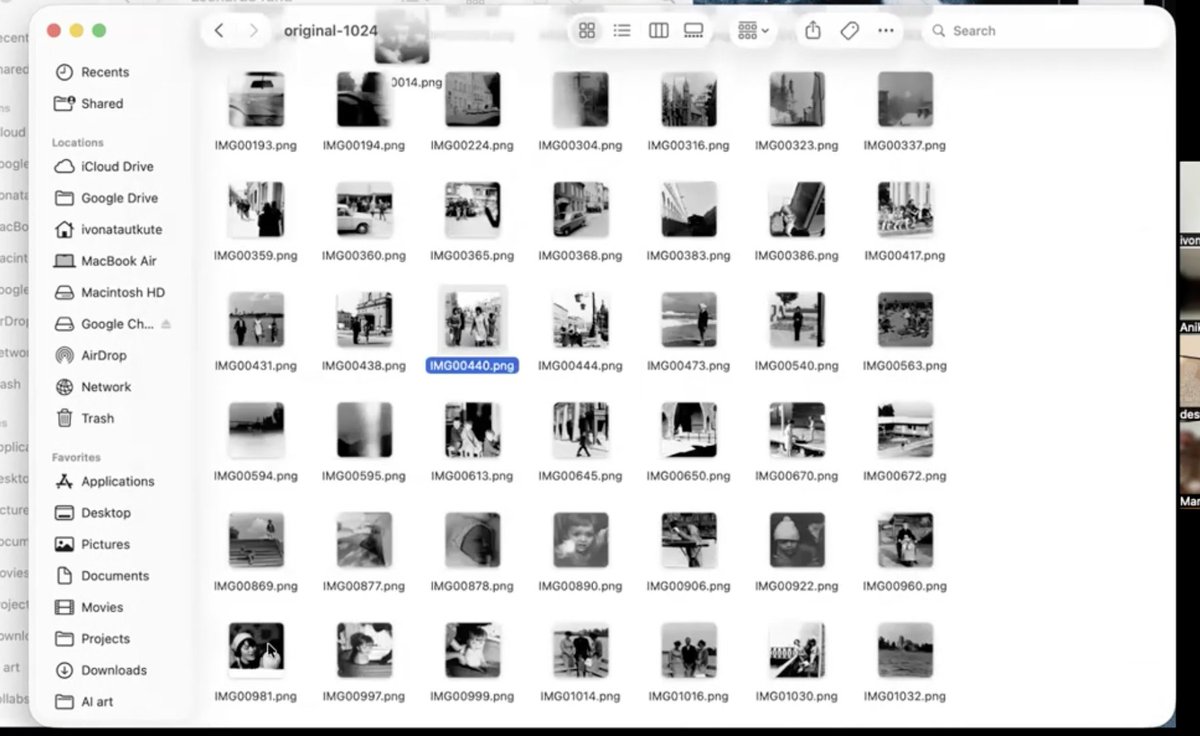Go back with the left chevron
Screen dimensions: 1200x736
point(219,31)
